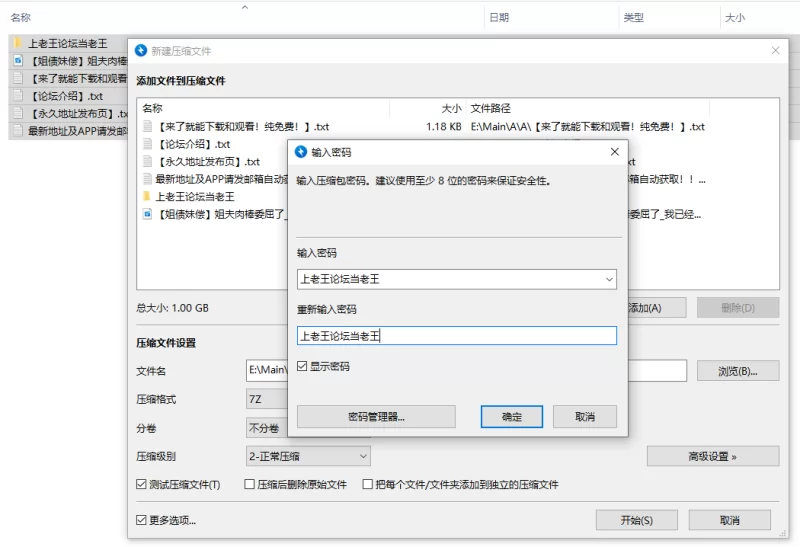Expand 高级设置 » options
The width and height of the screenshot is (800, 547).
(x=713, y=456)
